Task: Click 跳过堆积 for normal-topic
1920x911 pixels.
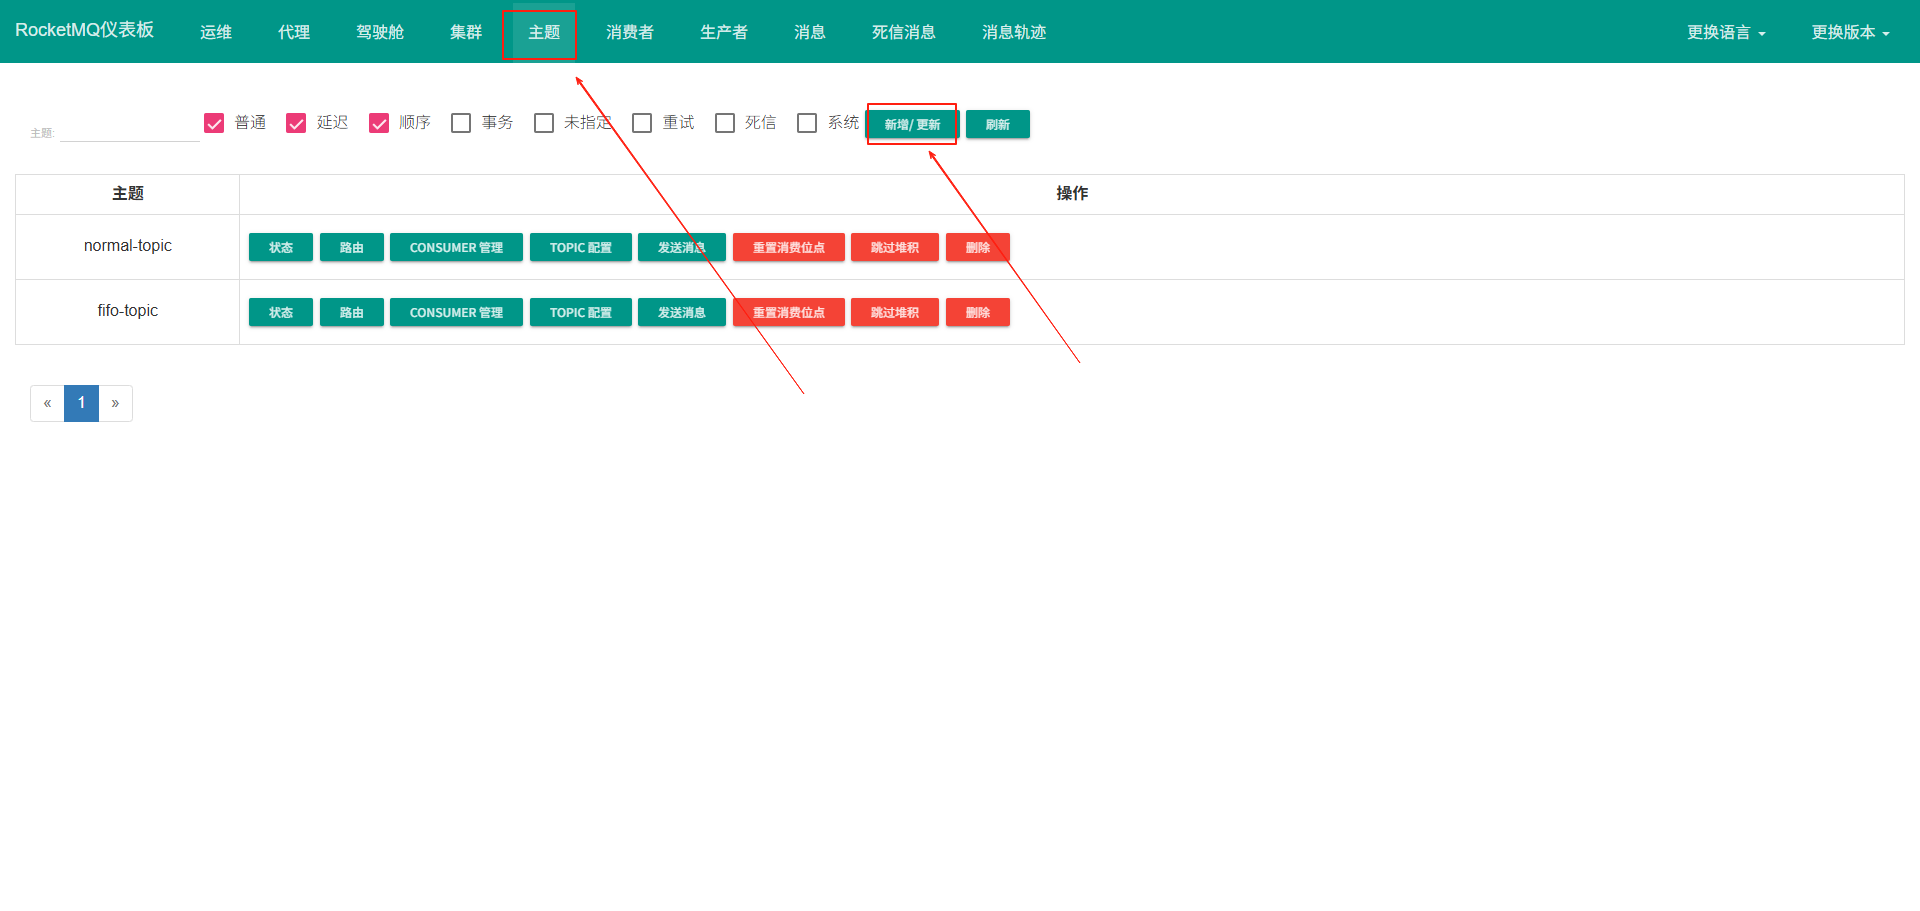Action: (895, 247)
